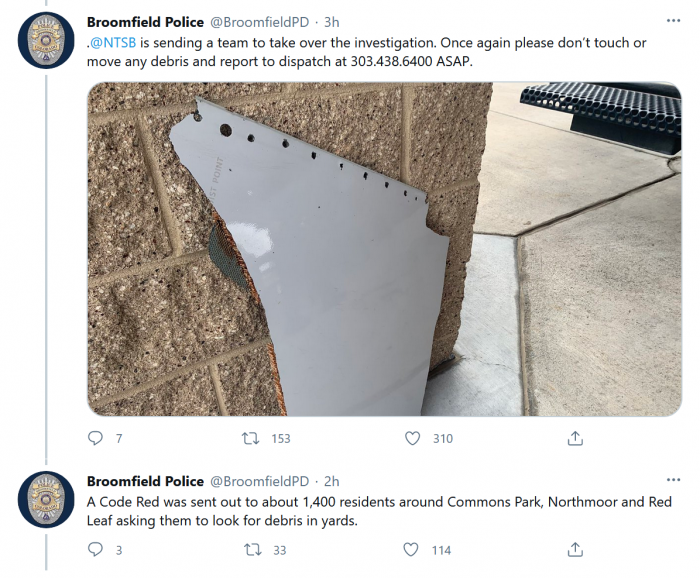Open the @NTSB mention link
This screenshot has height=578, width=700.
click(x=112, y=43)
